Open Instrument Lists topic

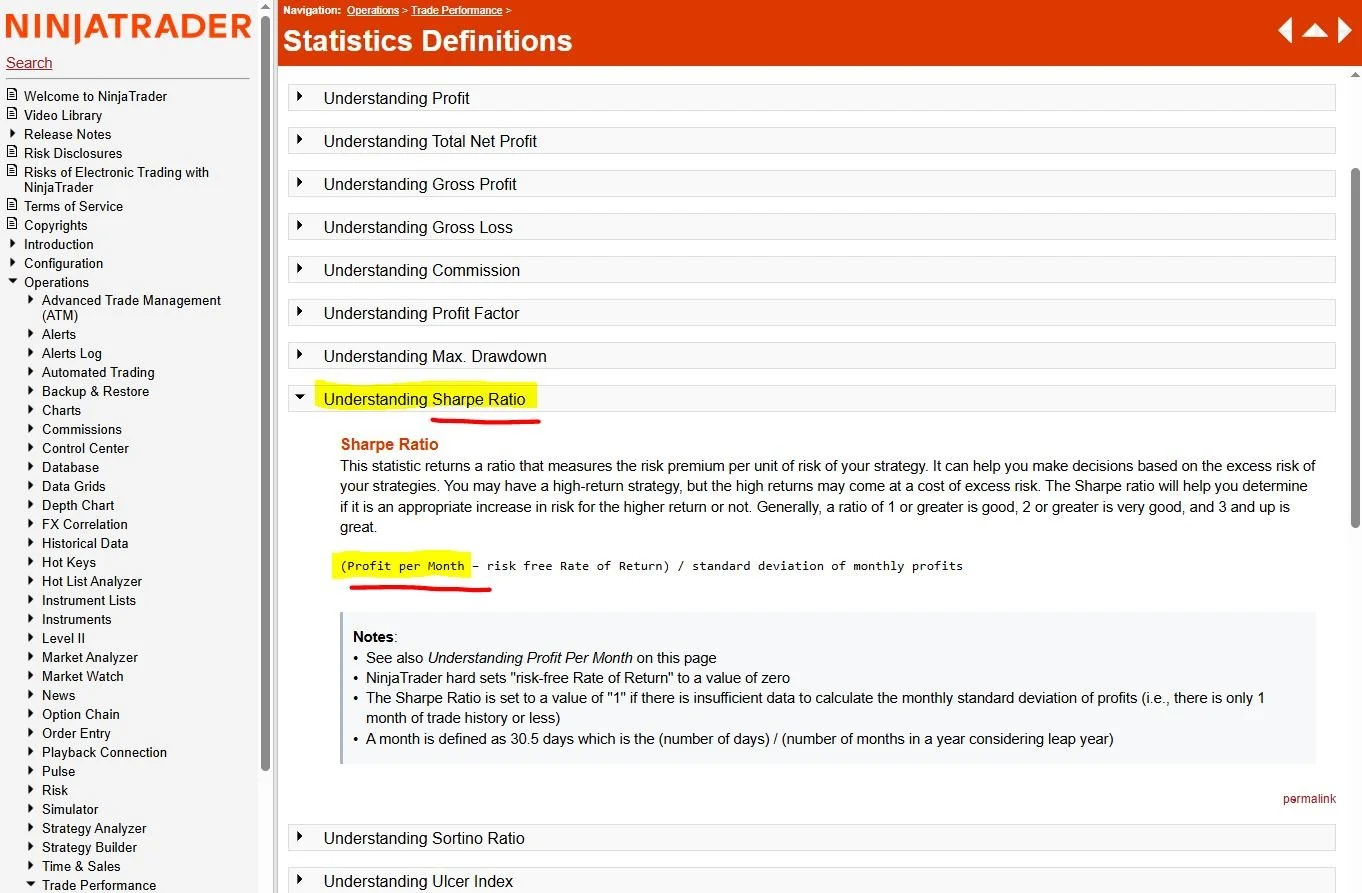coord(89,600)
